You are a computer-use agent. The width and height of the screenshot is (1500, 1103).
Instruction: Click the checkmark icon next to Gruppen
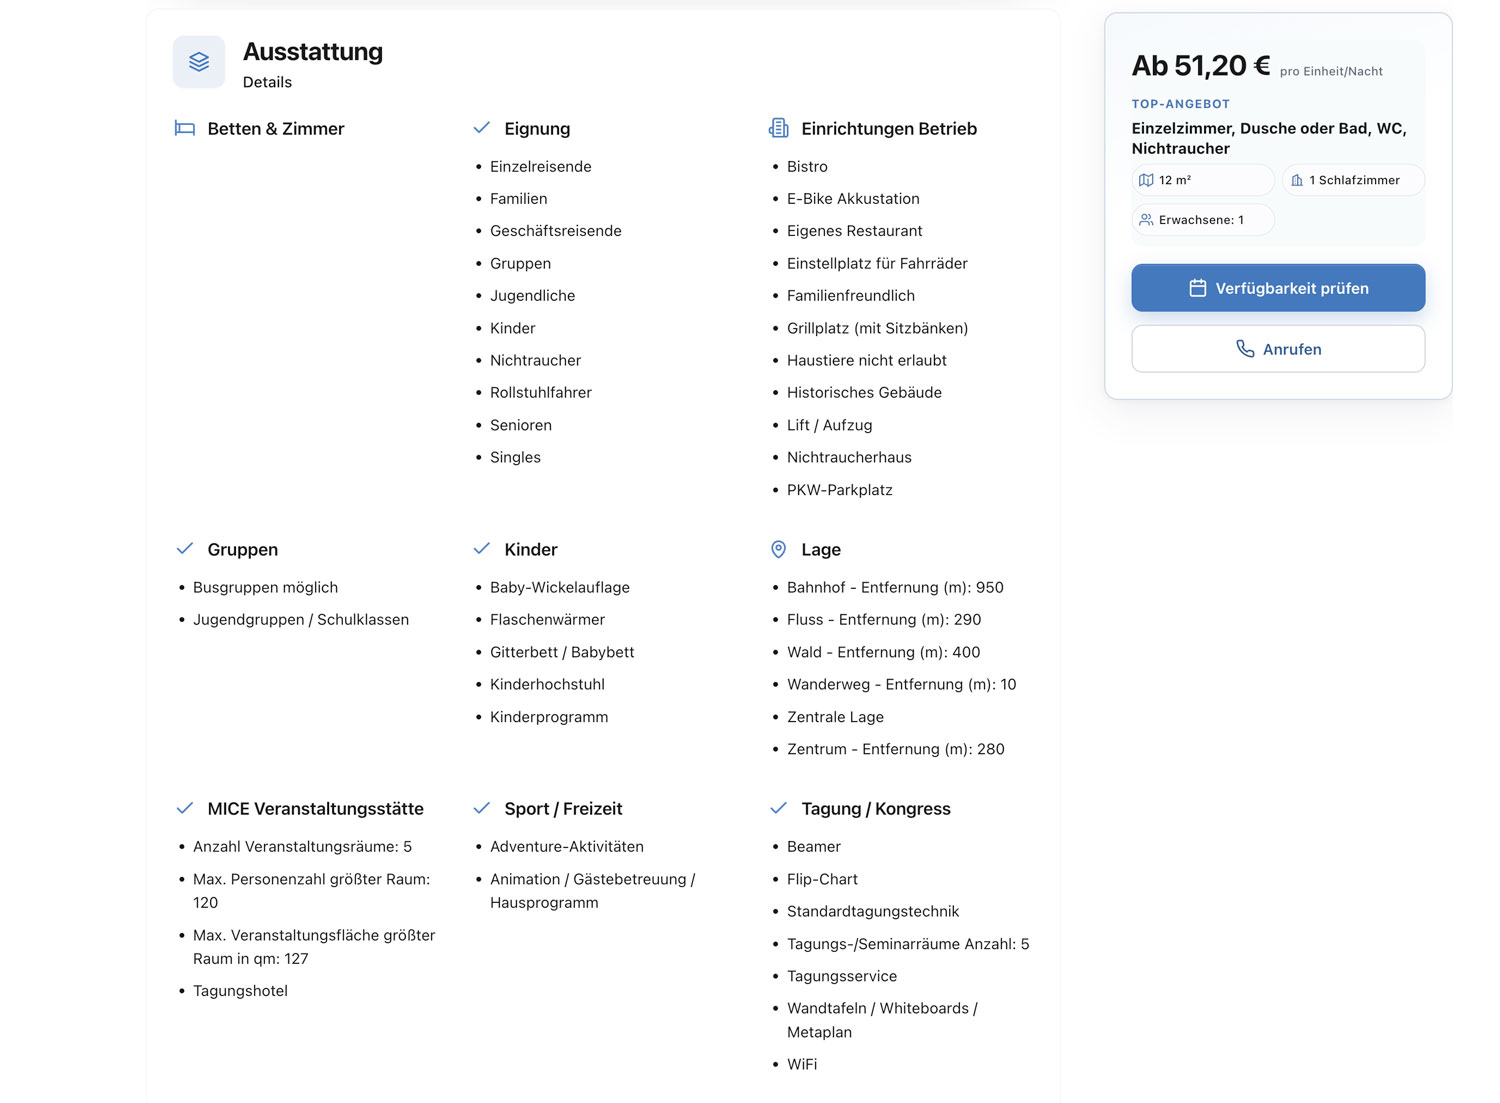[184, 549]
